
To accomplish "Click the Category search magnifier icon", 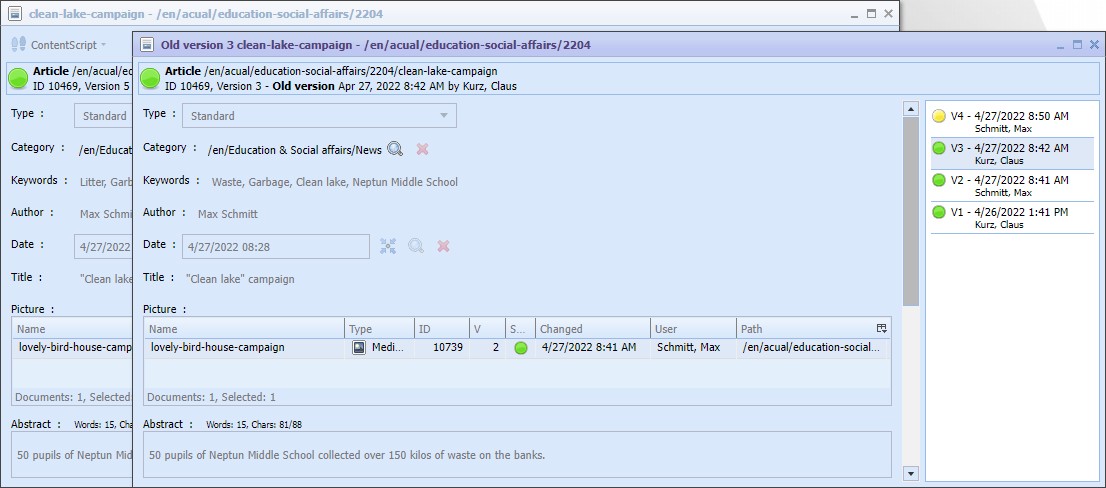I will point(395,149).
